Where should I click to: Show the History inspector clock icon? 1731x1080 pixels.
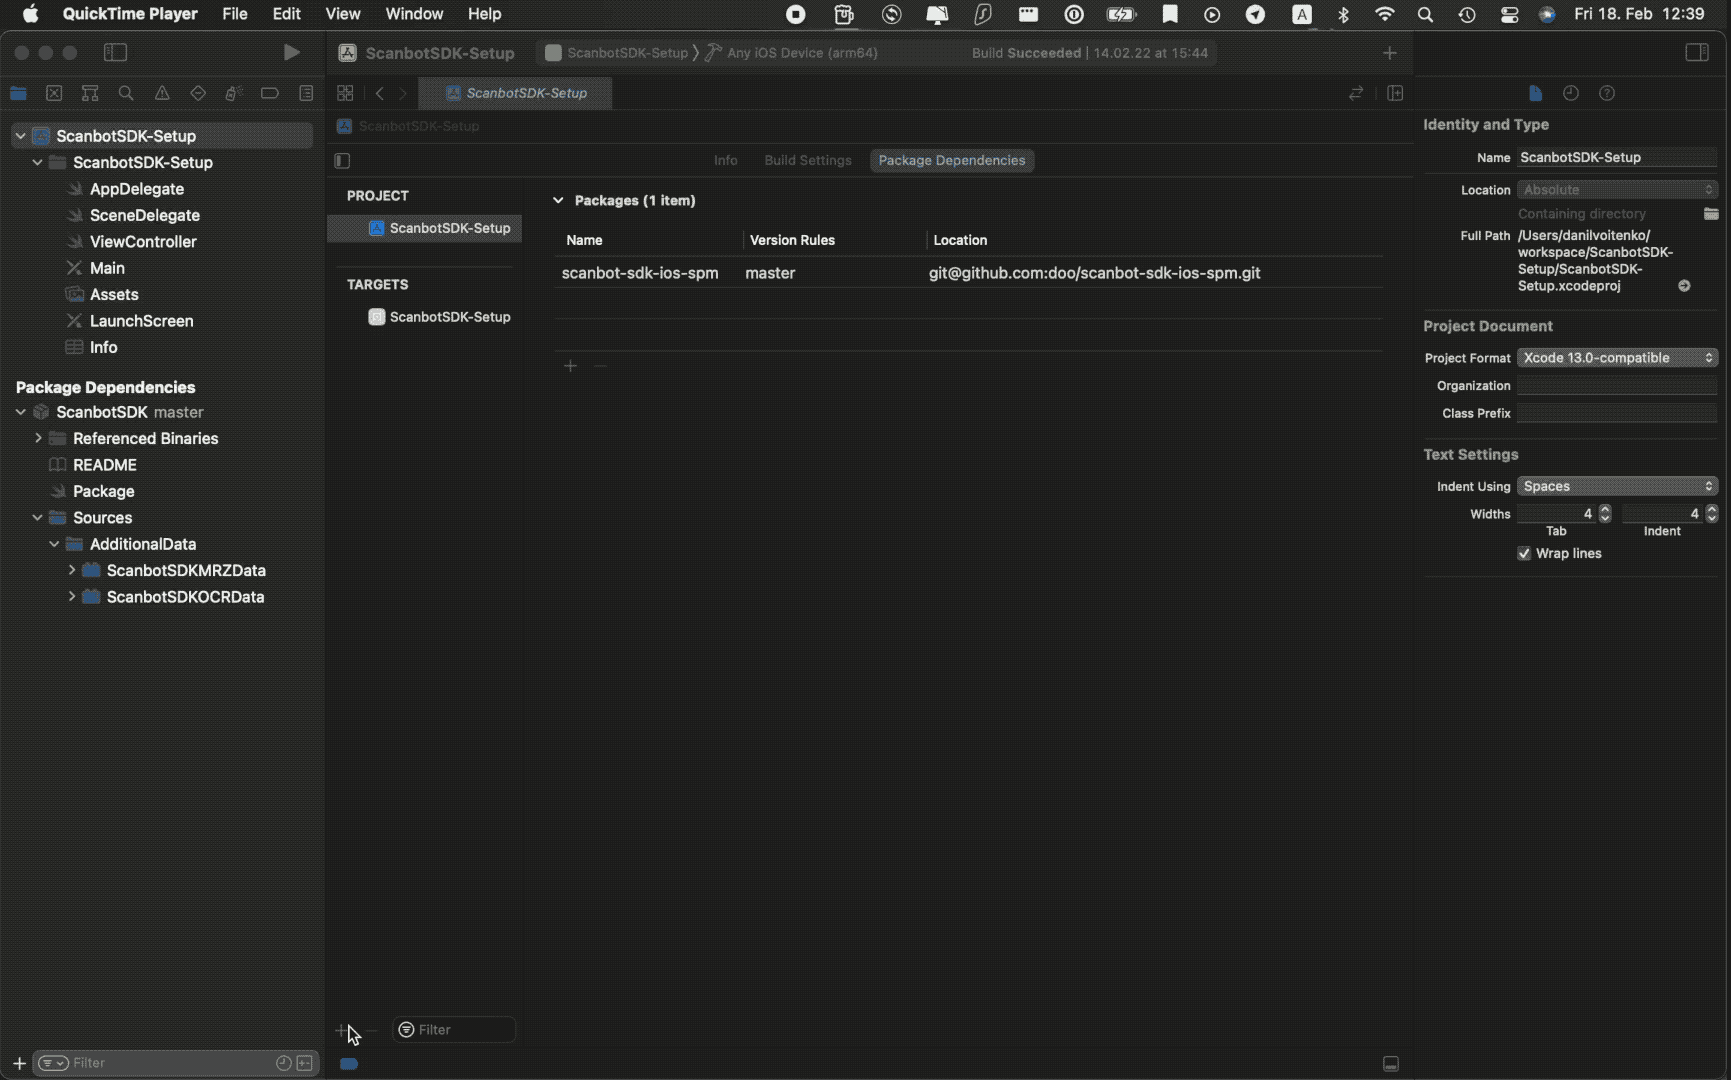tap(1571, 93)
